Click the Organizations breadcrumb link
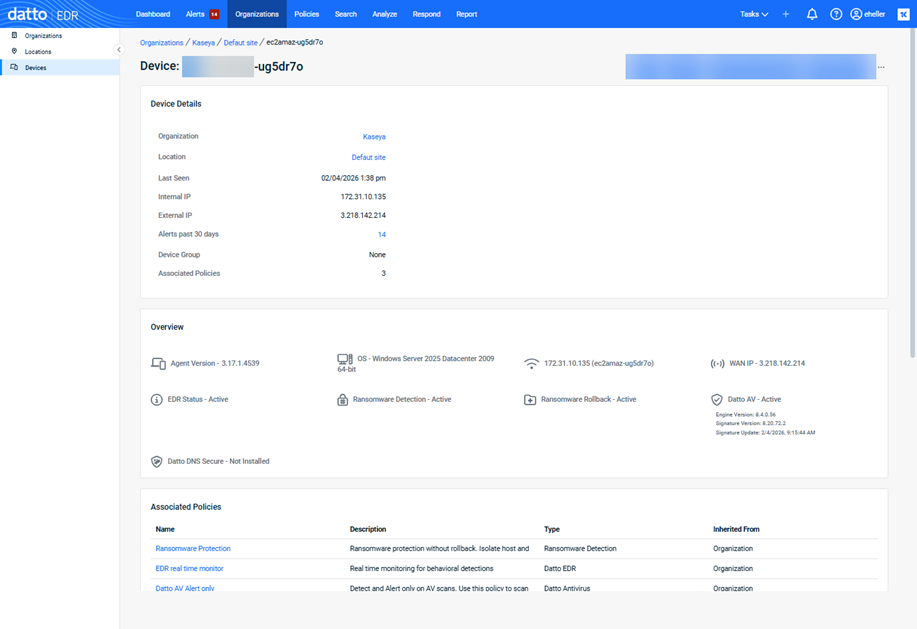The height and width of the screenshot is (629, 917). (x=162, y=43)
